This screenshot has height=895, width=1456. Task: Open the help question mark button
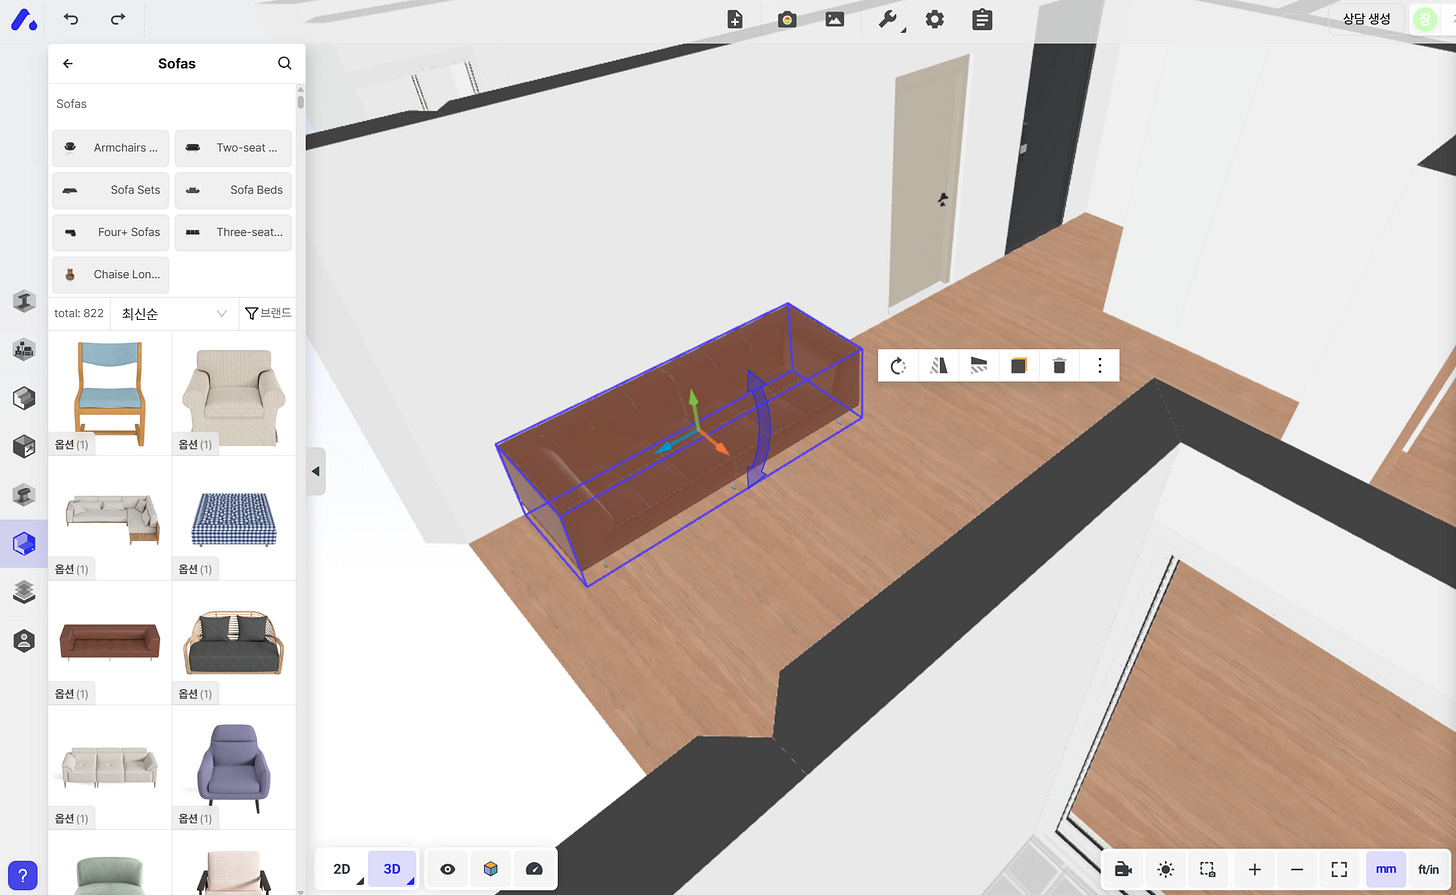(x=23, y=876)
